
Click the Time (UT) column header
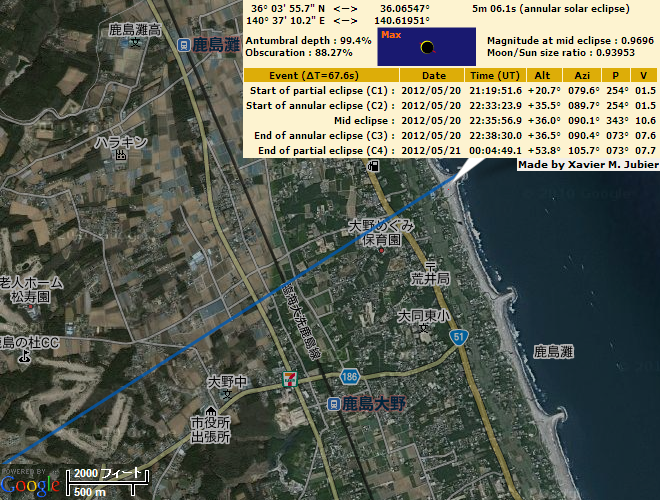[x=496, y=76]
